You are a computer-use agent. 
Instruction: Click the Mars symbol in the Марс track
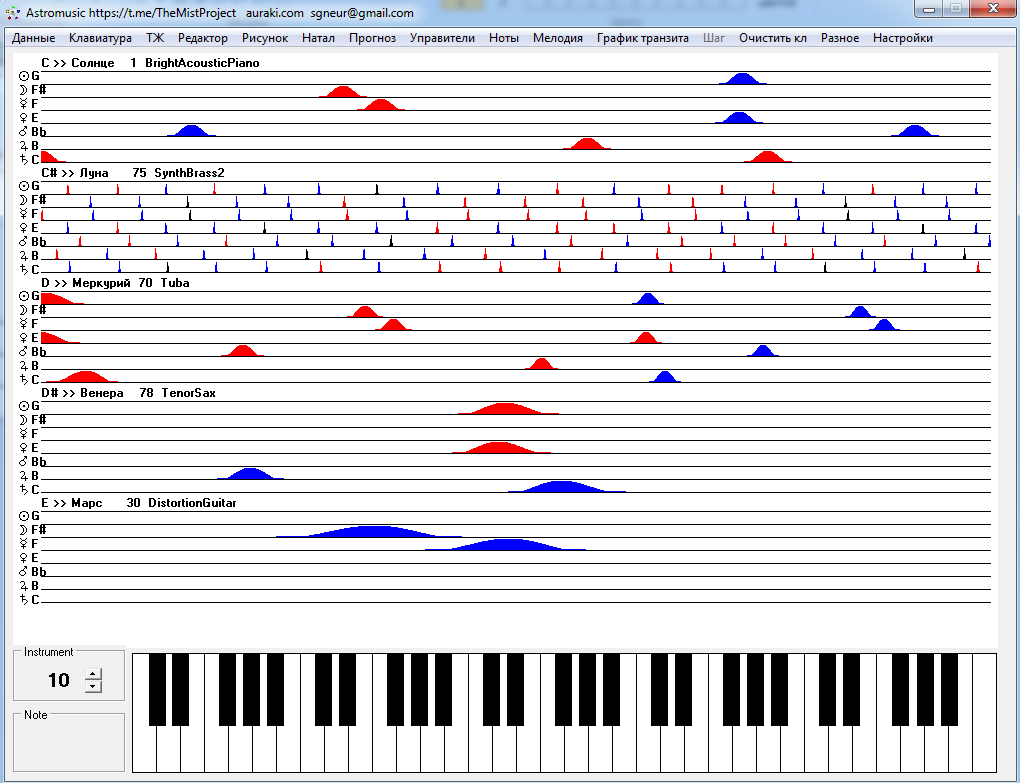click(24, 572)
